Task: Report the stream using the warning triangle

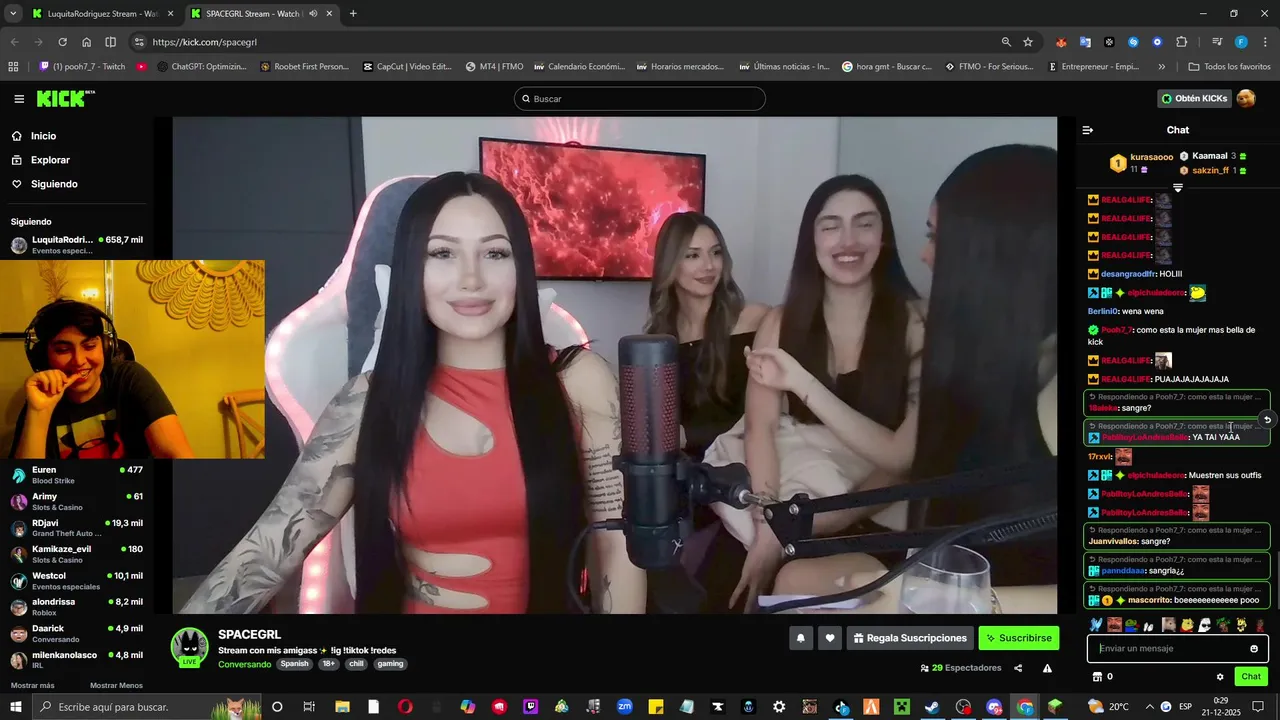Action: tap(1047, 668)
